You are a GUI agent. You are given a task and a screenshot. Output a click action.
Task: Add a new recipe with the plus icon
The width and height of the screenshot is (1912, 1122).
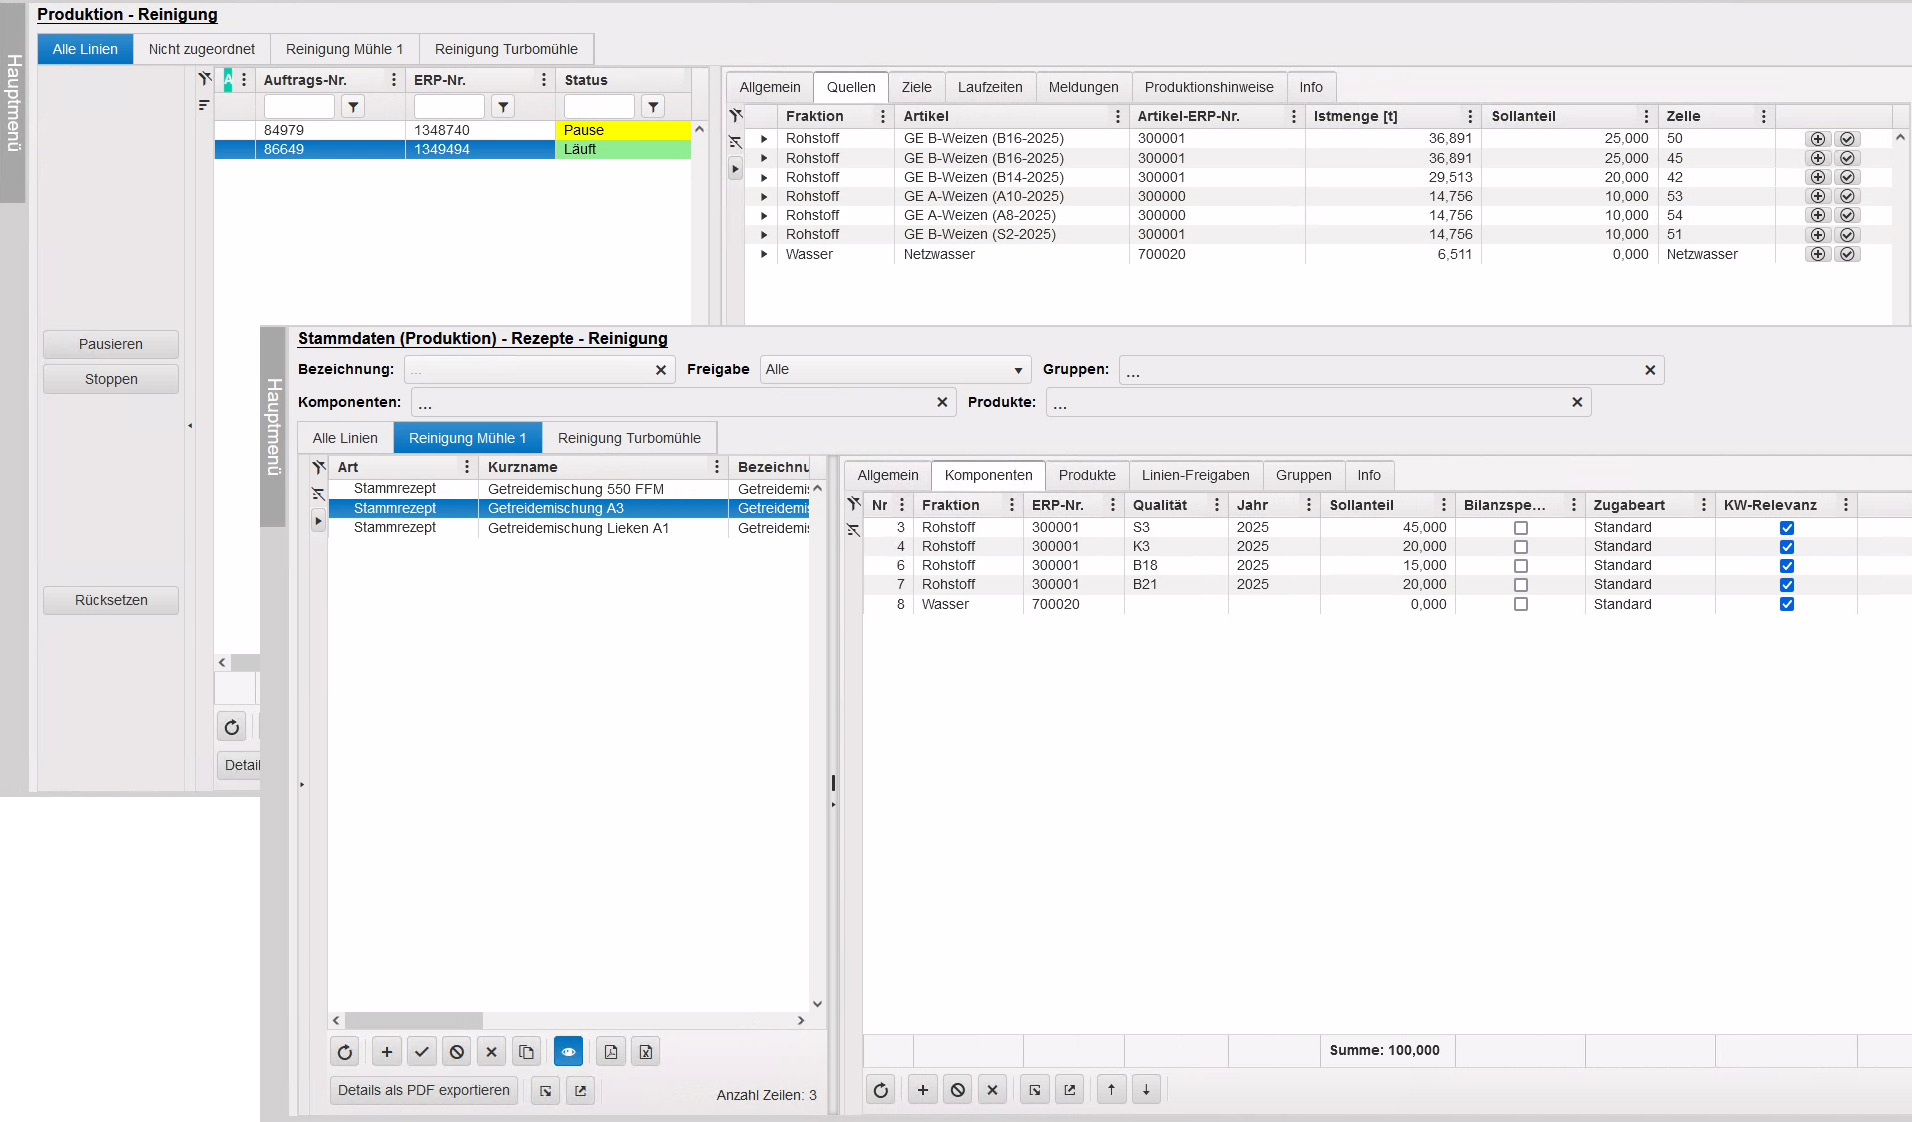[x=387, y=1052]
